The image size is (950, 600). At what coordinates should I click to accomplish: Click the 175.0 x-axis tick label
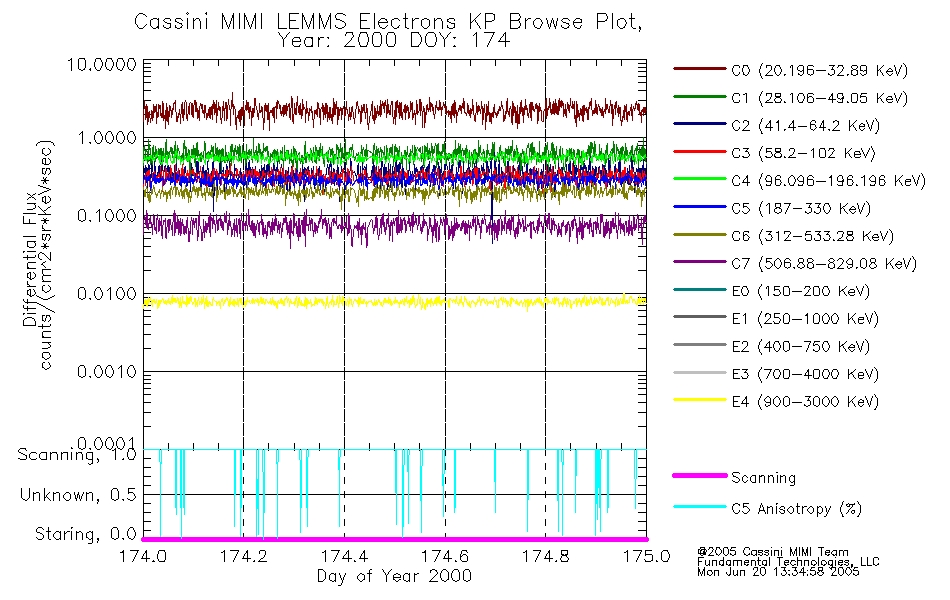click(x=646, y=556)
